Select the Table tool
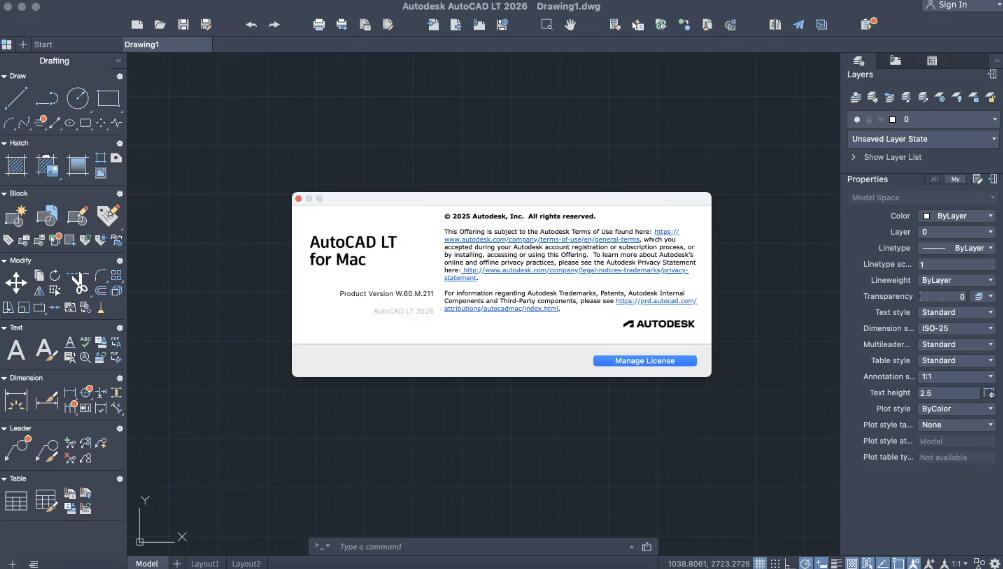1003x569 pixels. tap(16, 501)
